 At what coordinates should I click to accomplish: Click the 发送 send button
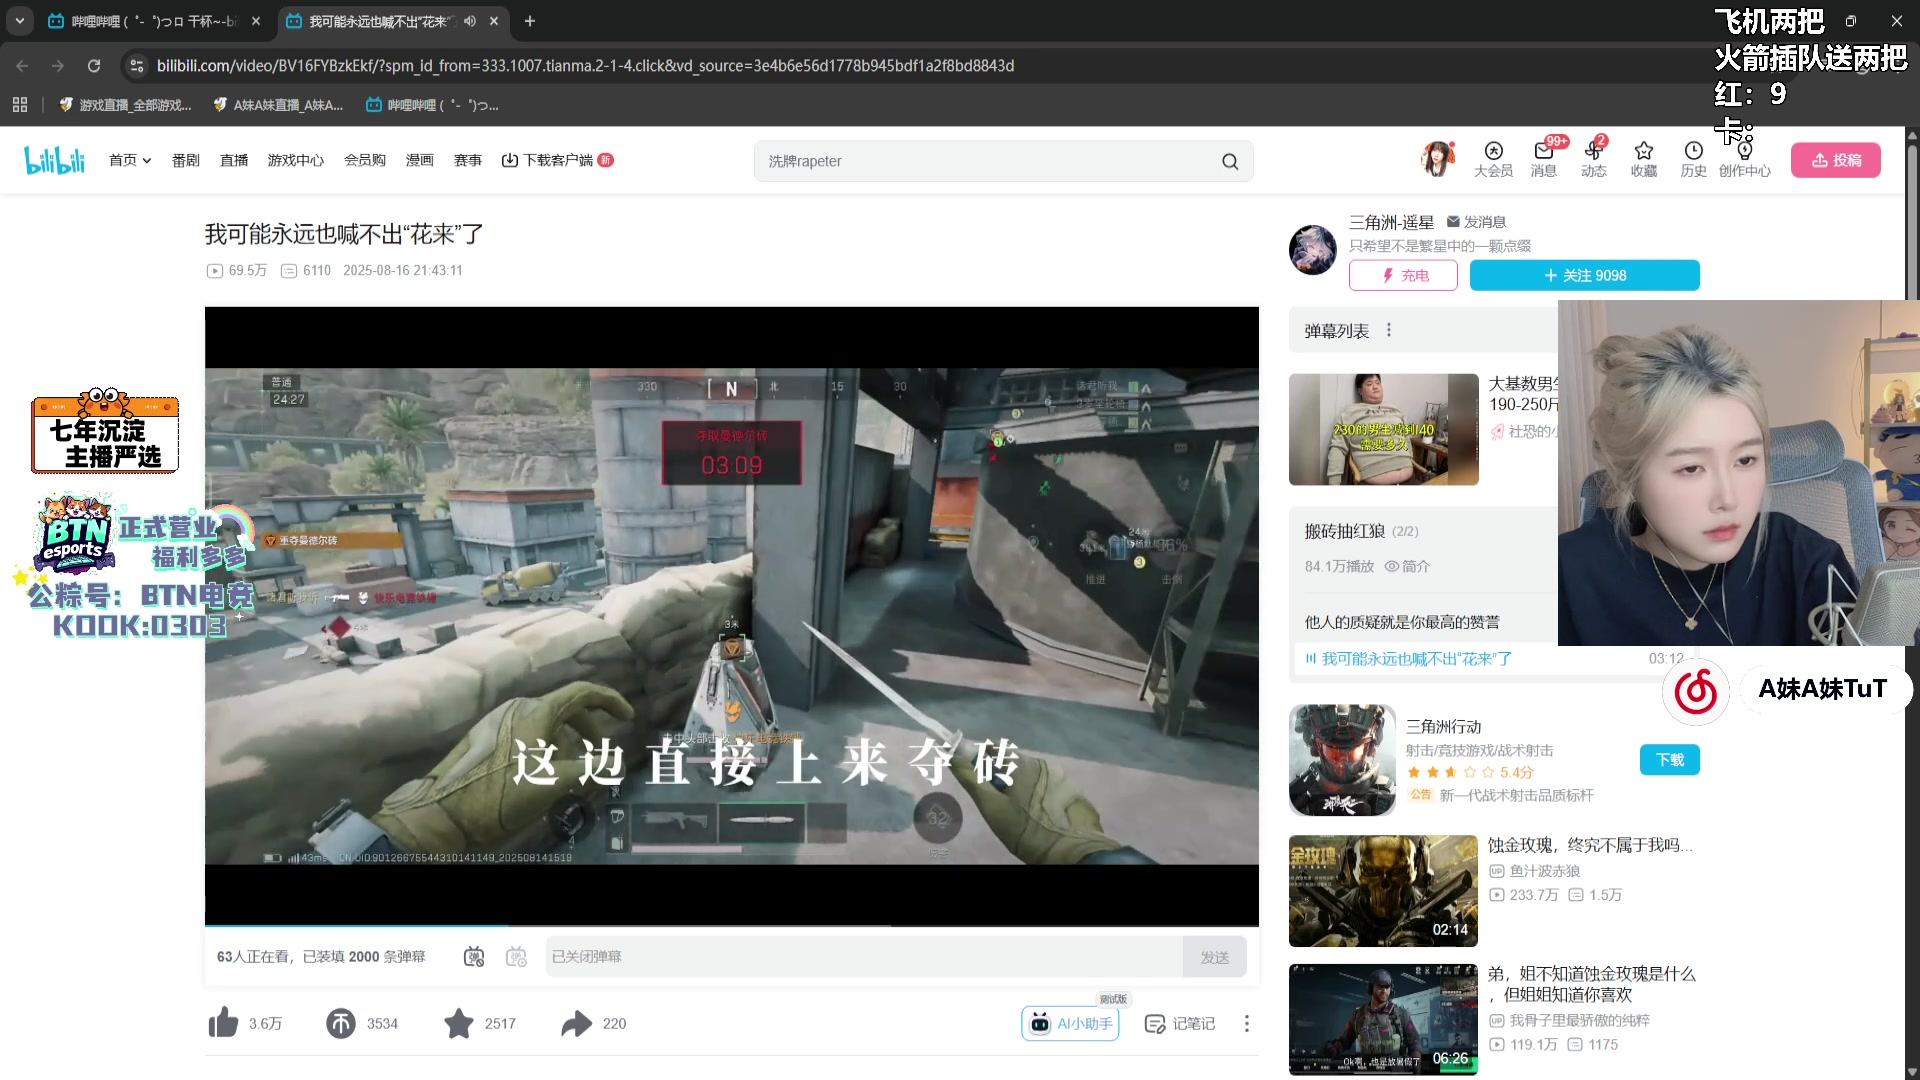(1214, 957)
